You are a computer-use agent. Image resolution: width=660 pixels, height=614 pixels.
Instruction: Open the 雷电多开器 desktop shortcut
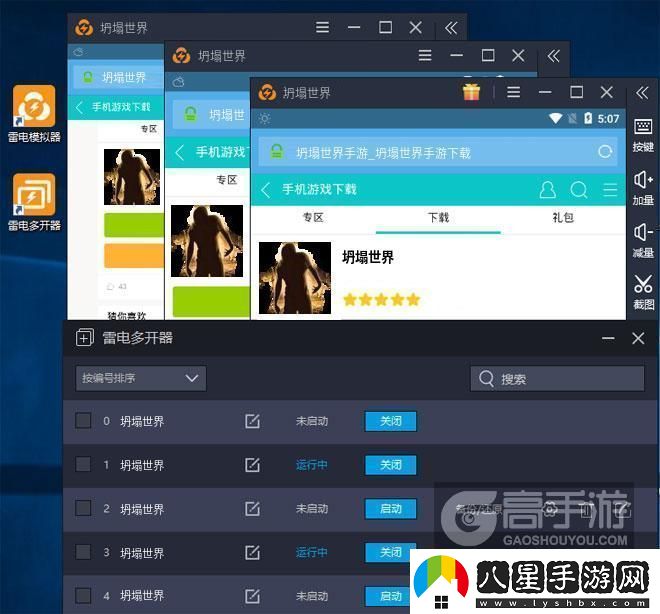tap(34, 201)
